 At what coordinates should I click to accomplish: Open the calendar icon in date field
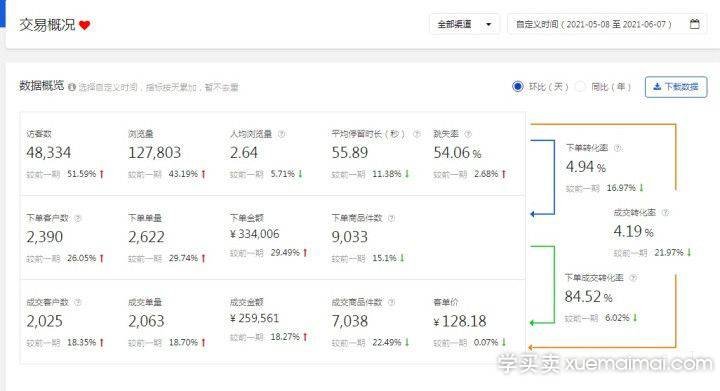tap(695, 24)
